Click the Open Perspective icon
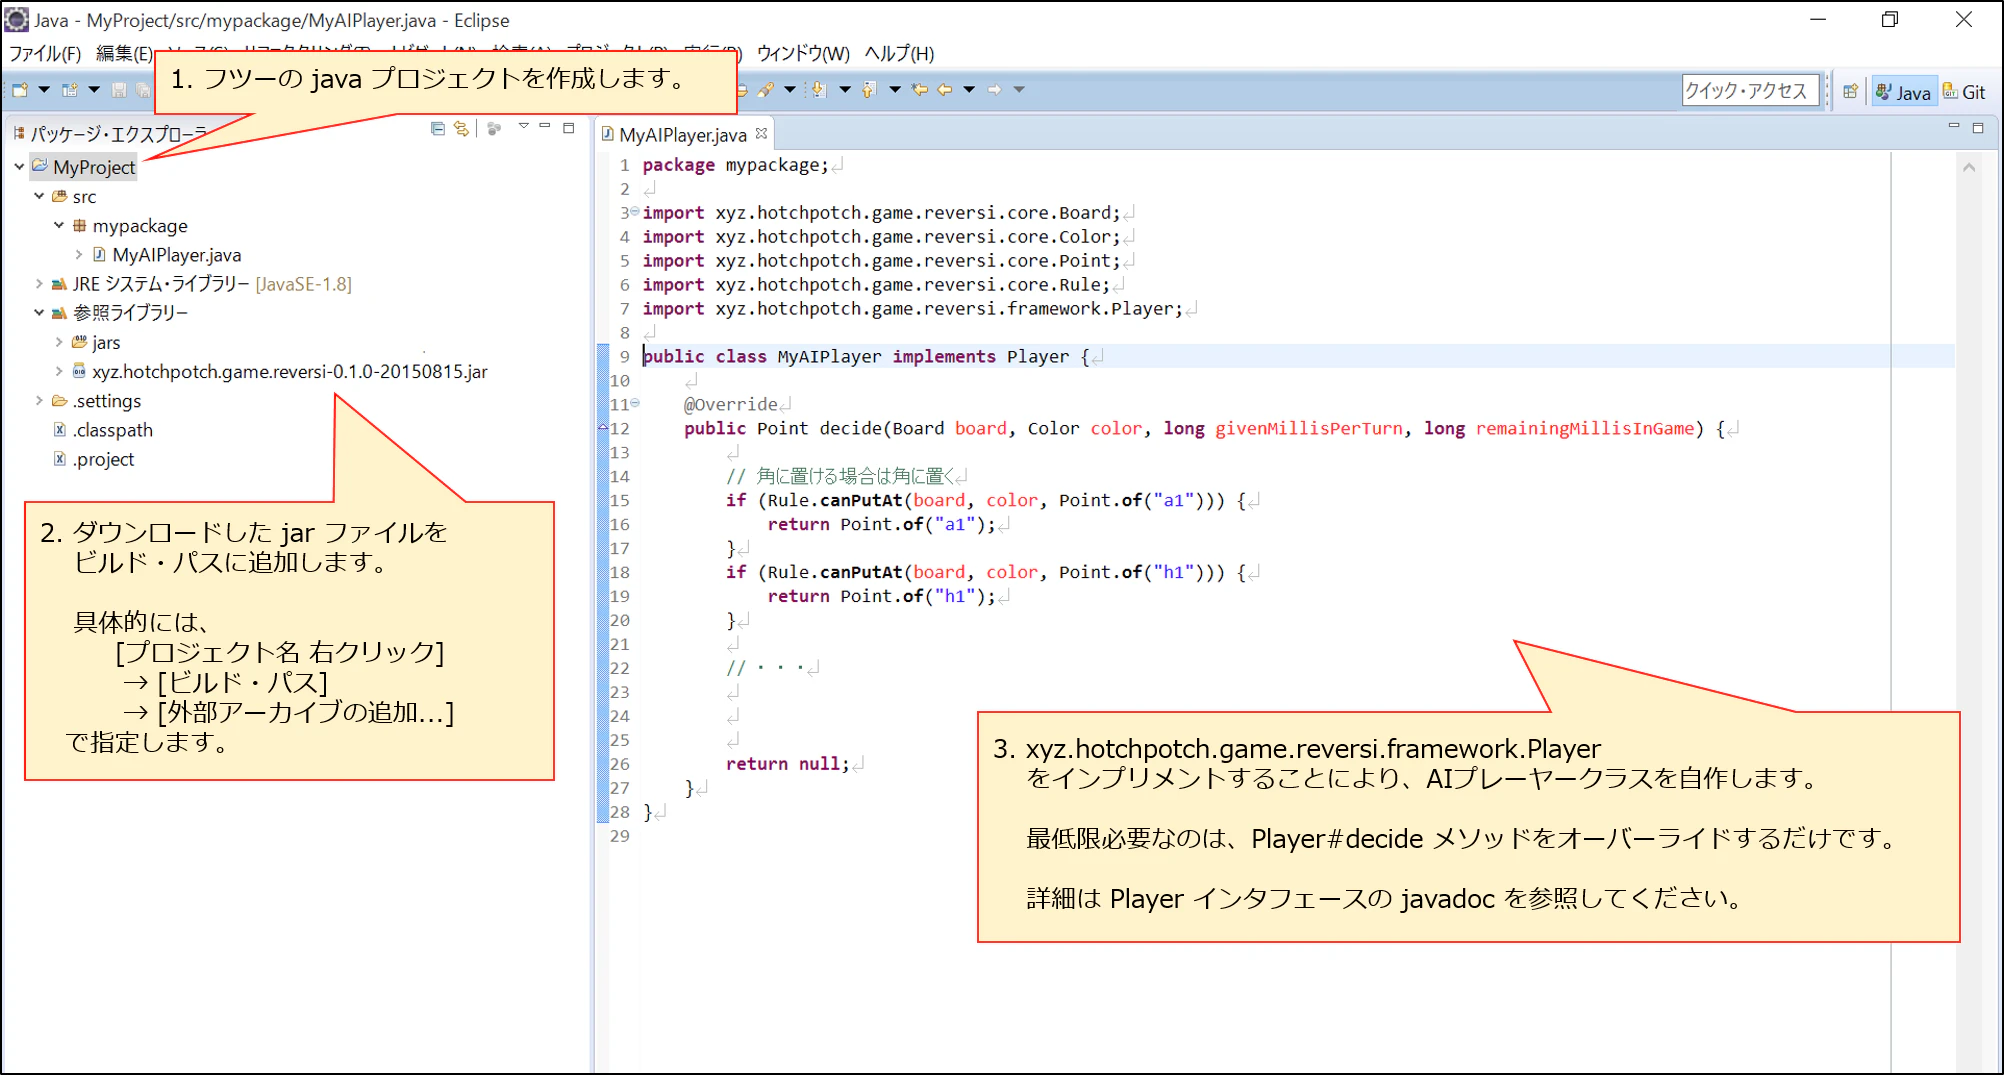Image resolution: width=2004 pixels, height=1075 pixels. tap(1851, 91)
